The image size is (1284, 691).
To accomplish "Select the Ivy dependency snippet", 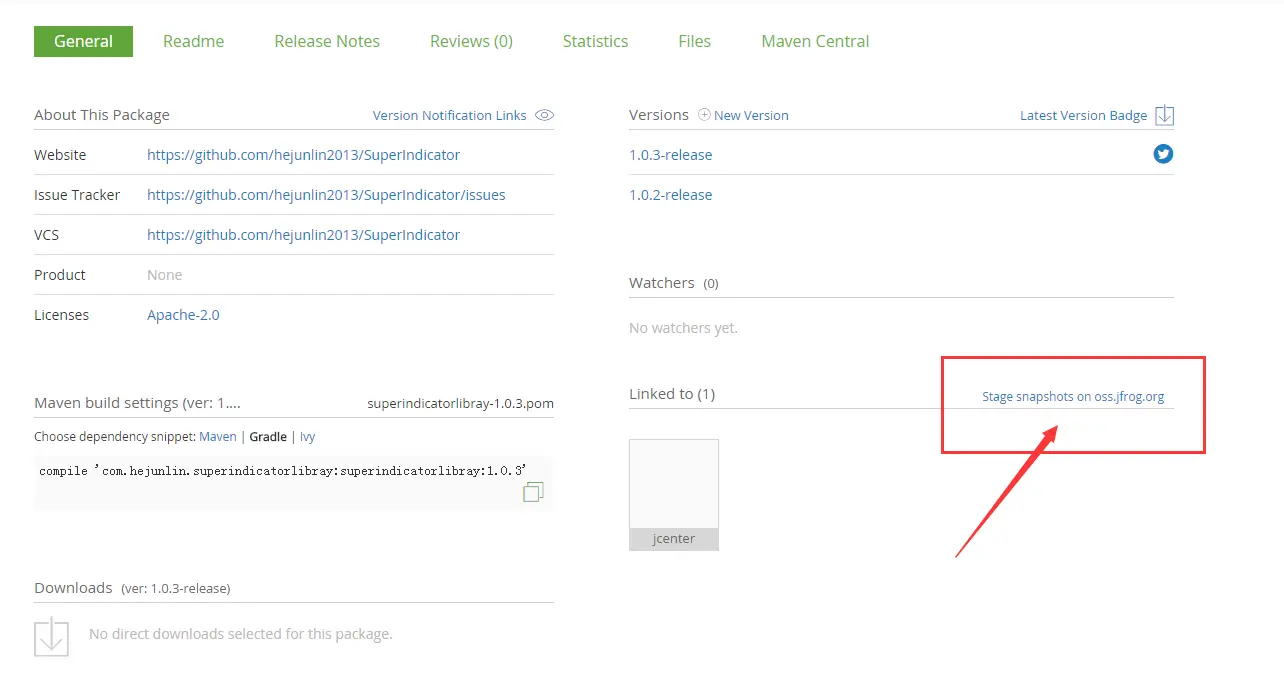I will point(307,437).
